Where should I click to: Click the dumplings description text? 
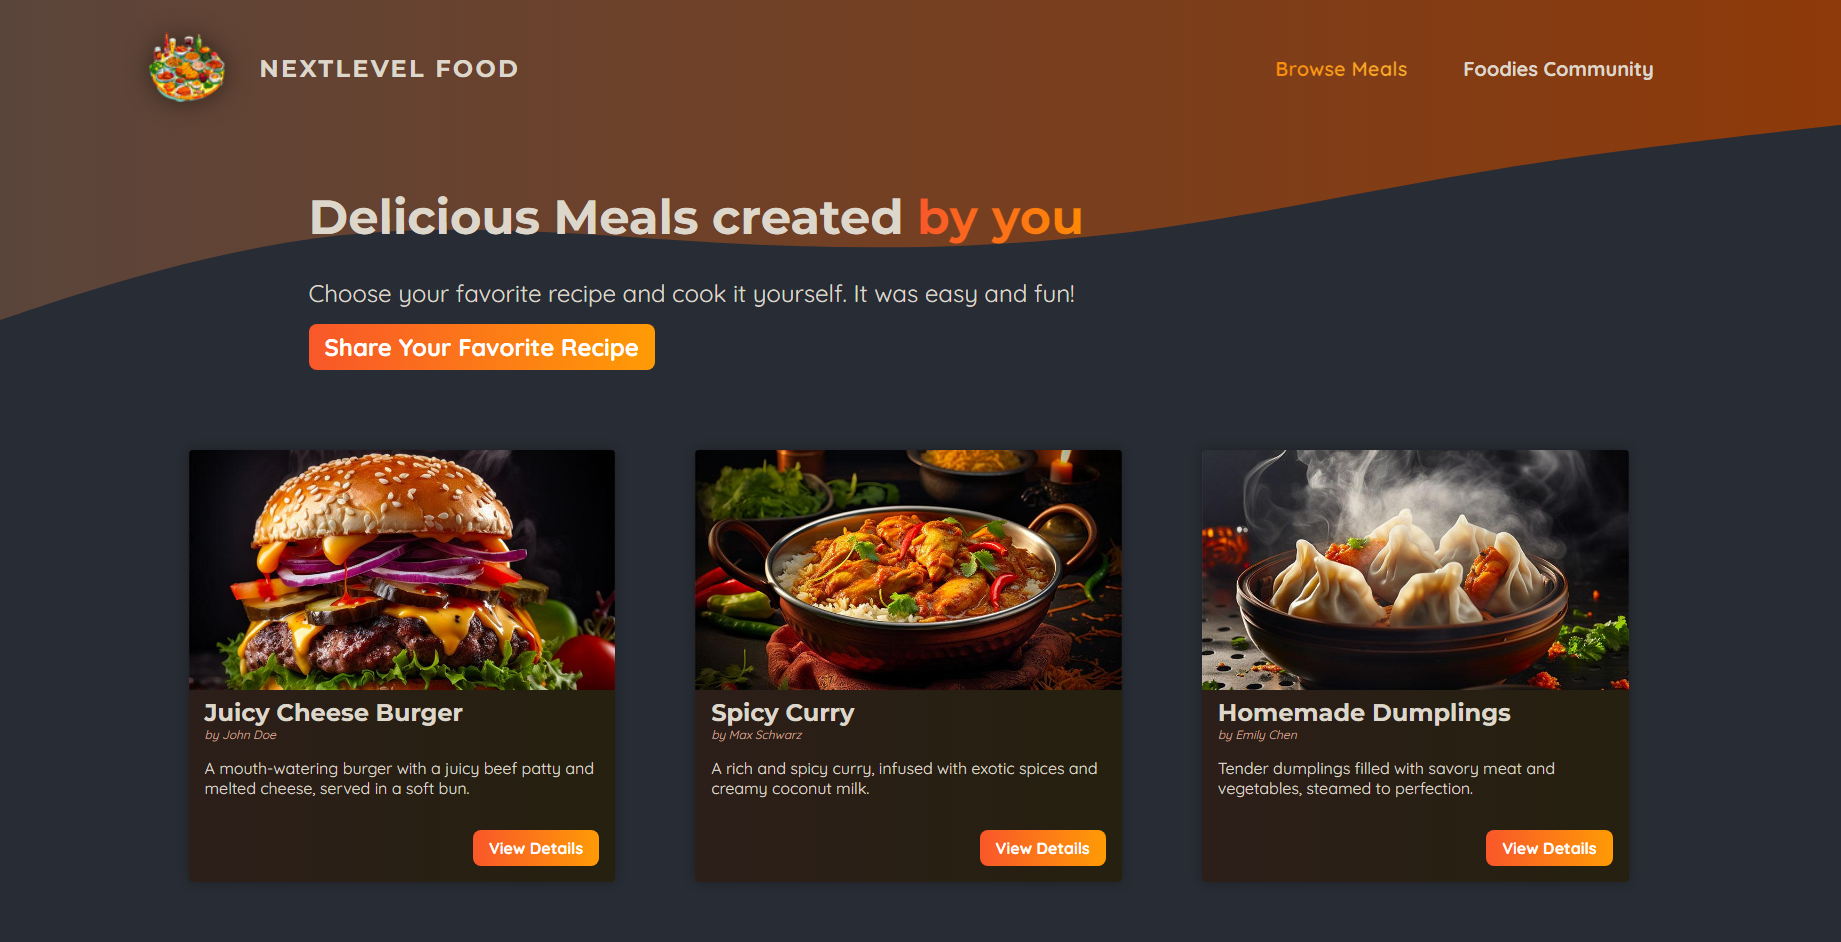pos(1386,778)
